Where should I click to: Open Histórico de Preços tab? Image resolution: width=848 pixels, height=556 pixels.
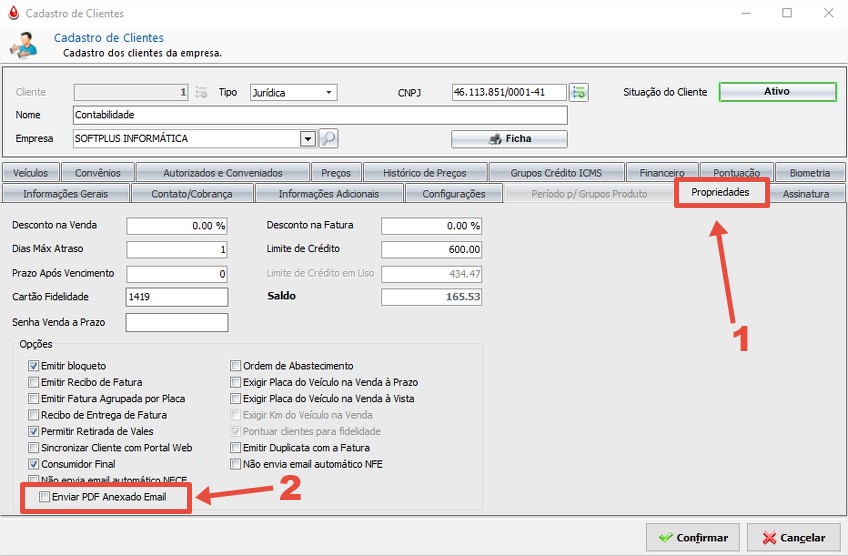coord(425,173)
